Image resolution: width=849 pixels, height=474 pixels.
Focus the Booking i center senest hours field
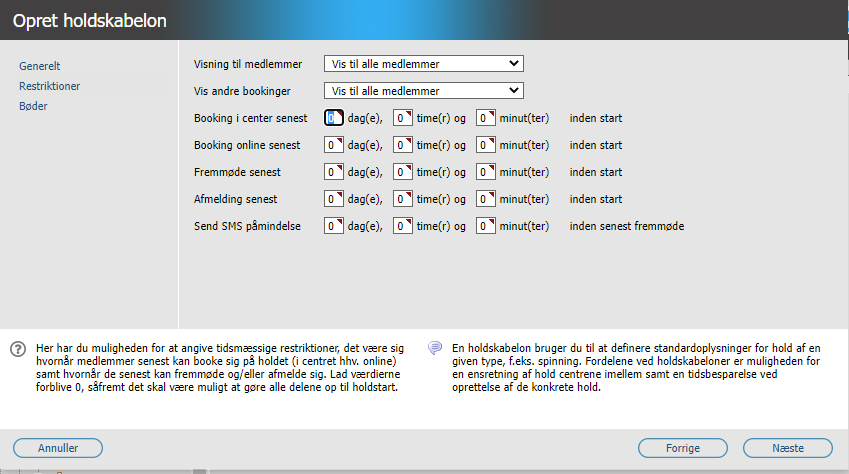tap(402, 118)
